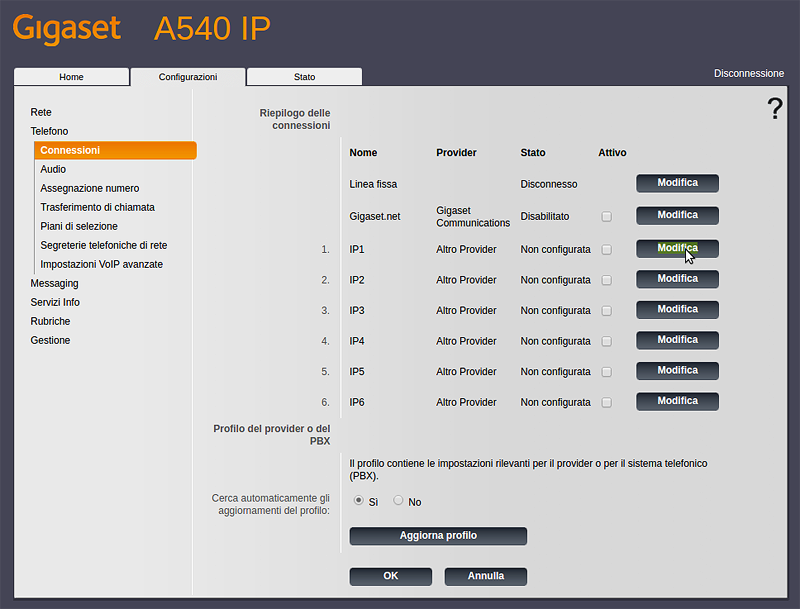
Task: Open Servizi Info in the sidebar
Action: [x=55, y=302]
